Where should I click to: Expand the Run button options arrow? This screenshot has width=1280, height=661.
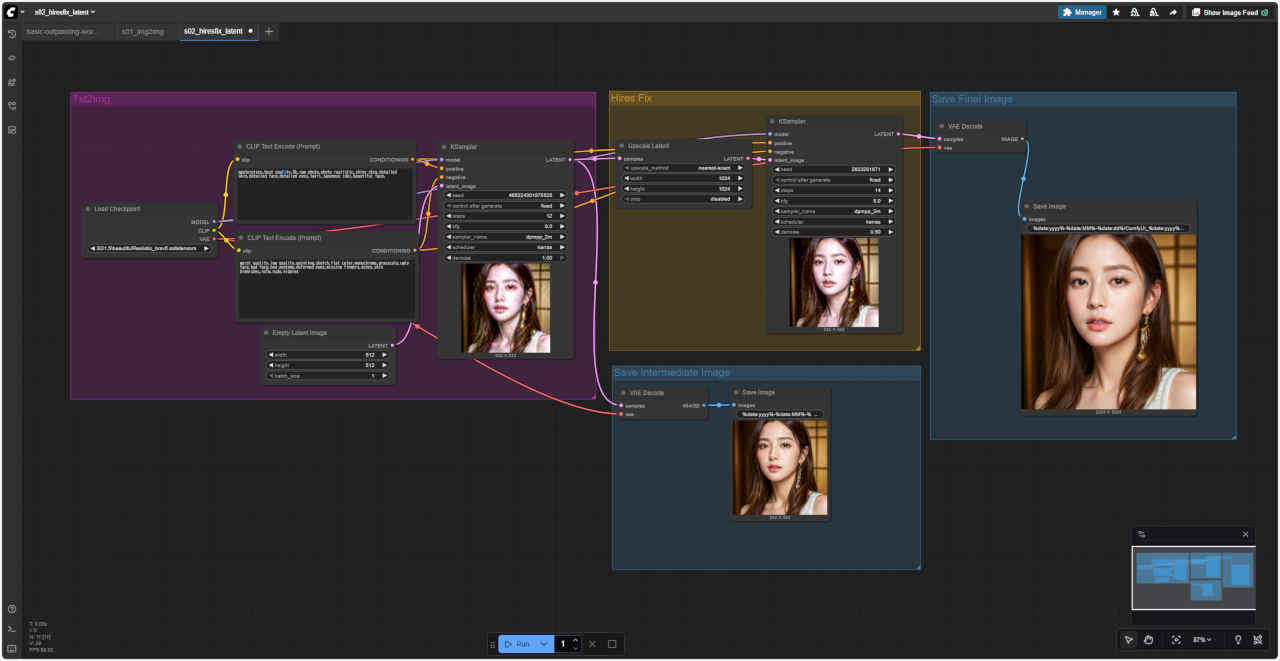544,644
